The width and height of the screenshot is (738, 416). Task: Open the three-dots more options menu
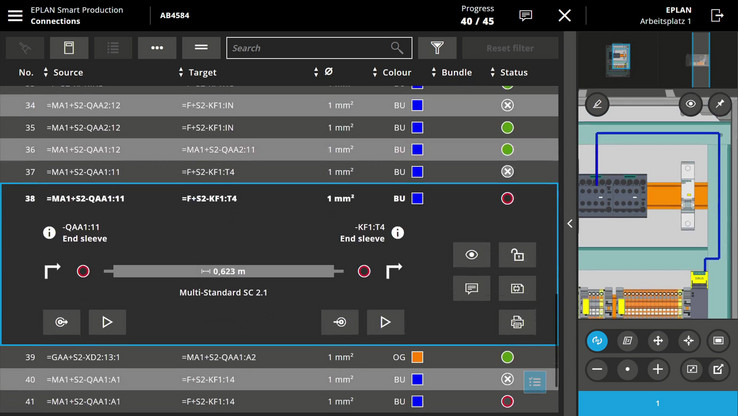(157, 48)
